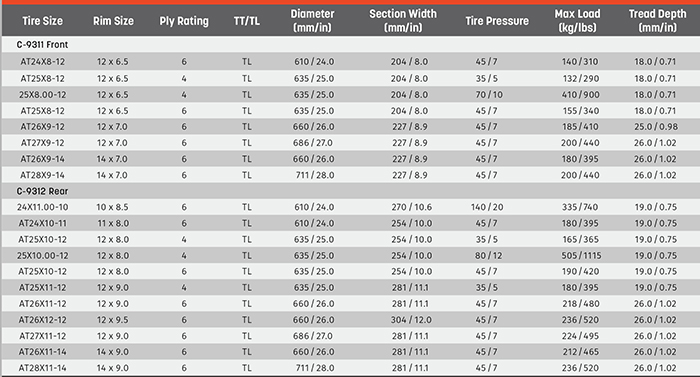Select the C-9311 Front section row
Image resolution: width=700 pixels, height=377 pixels.
click(x=350, y=45)
